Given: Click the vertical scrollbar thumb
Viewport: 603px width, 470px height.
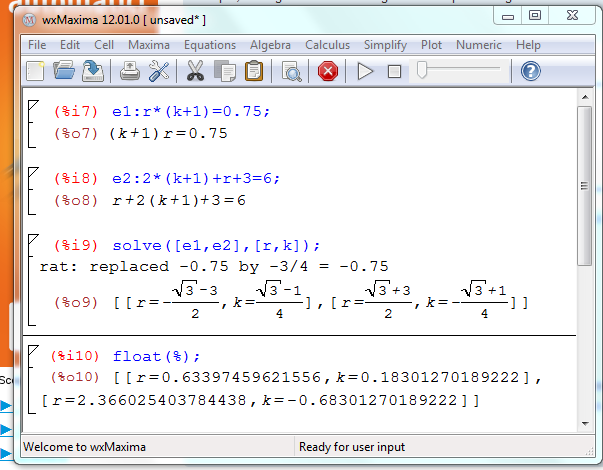Looking at the screenshot, I should 585,186.
